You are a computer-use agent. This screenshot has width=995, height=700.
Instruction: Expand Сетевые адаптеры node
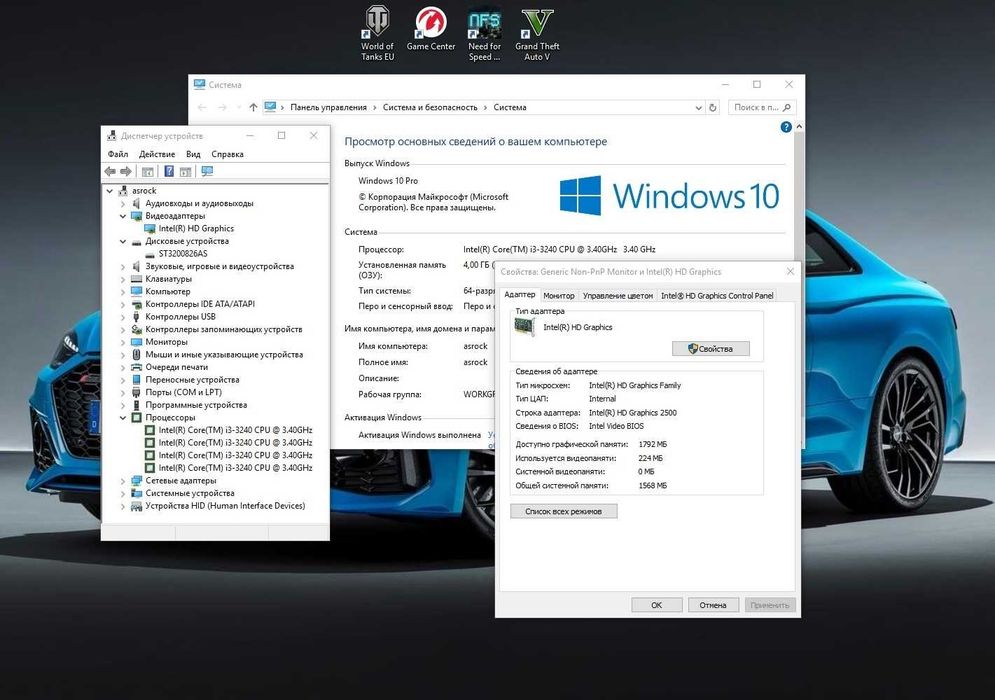122,481
